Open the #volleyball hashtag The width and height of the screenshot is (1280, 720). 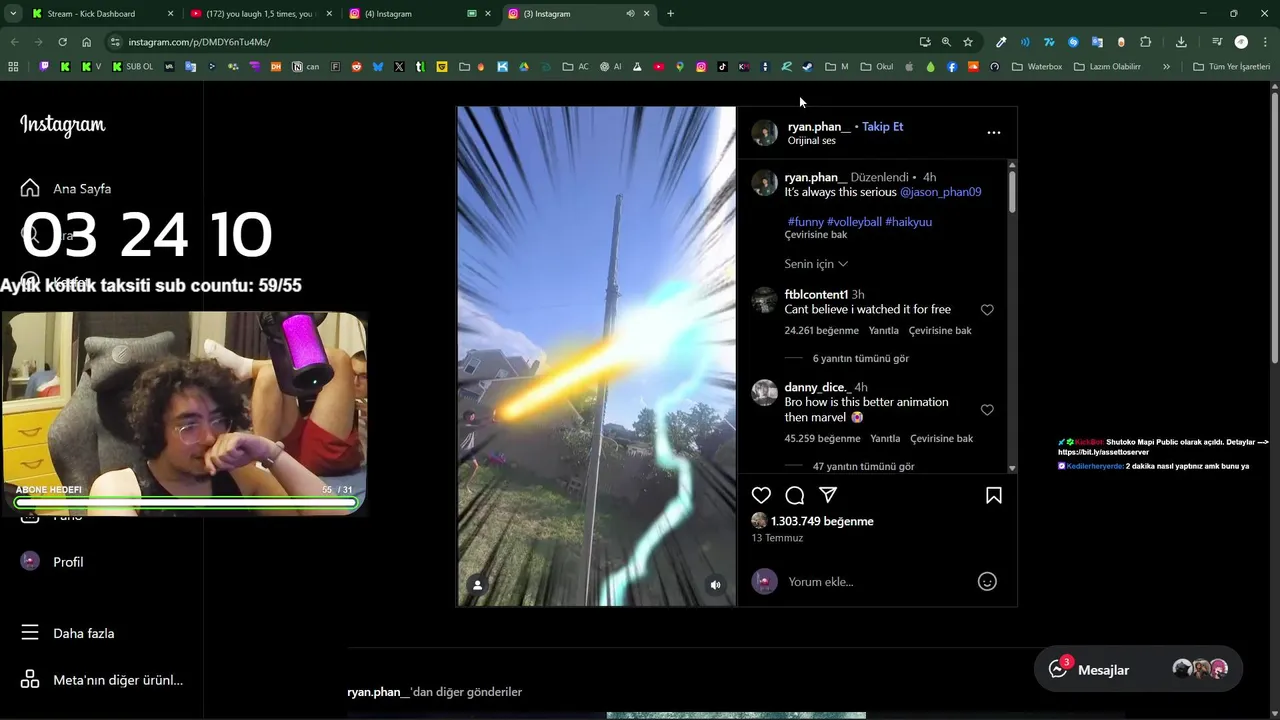pyautogui.click(x=854, y=222)
